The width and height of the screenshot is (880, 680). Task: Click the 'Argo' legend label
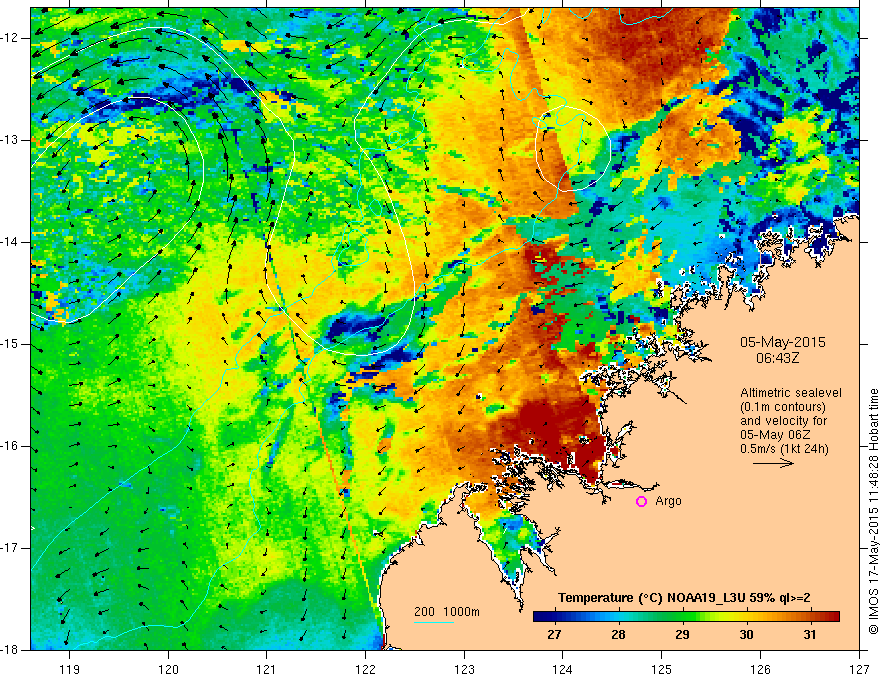[x=668, y=502]
